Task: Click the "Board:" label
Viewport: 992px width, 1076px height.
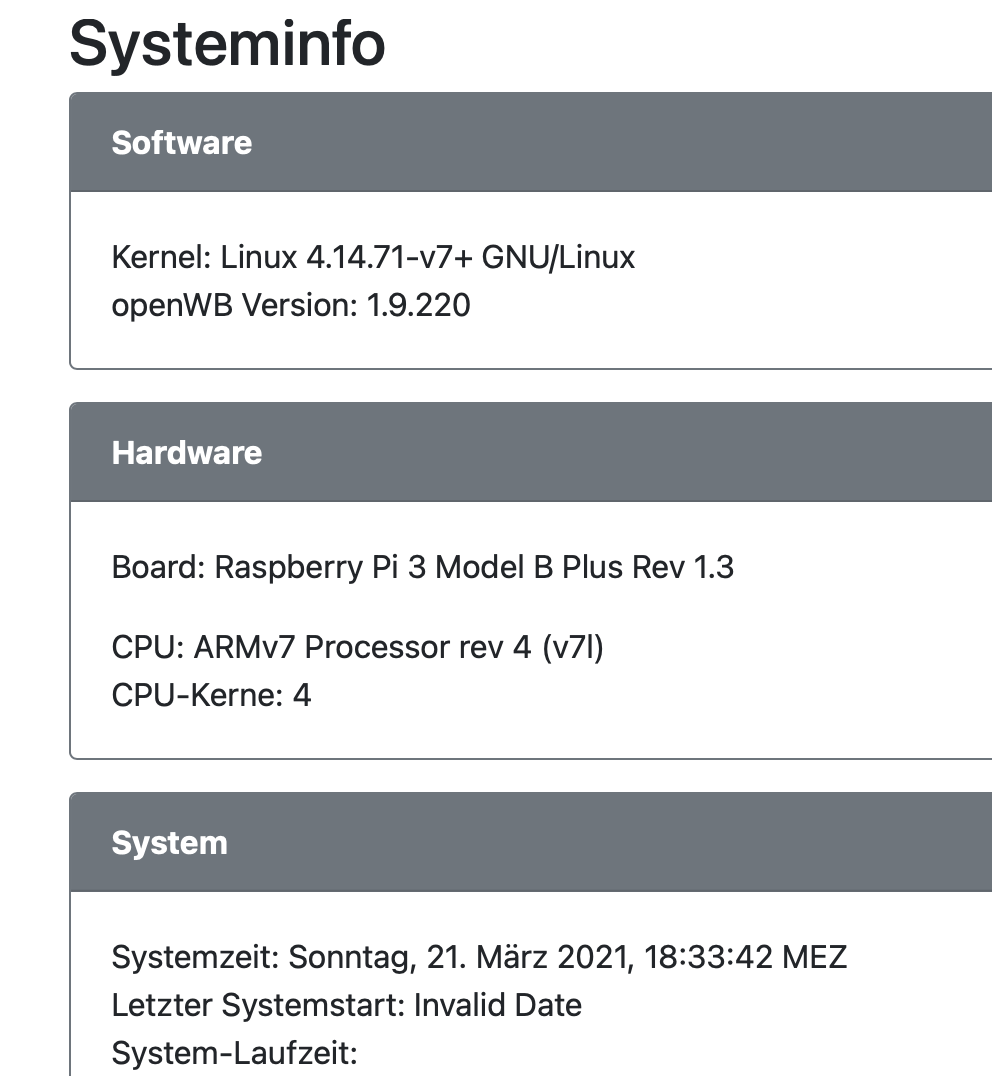Action: [x=158, y=568]
